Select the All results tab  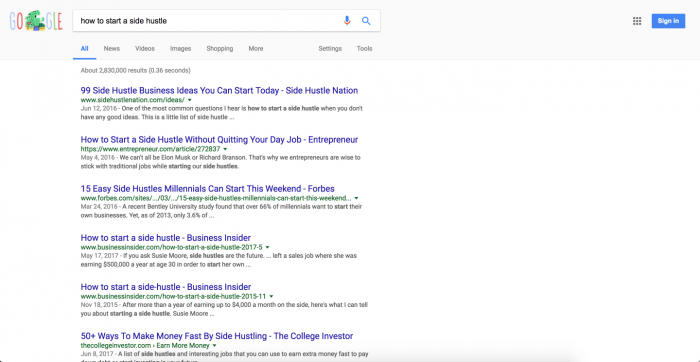(x=84, y=49)
